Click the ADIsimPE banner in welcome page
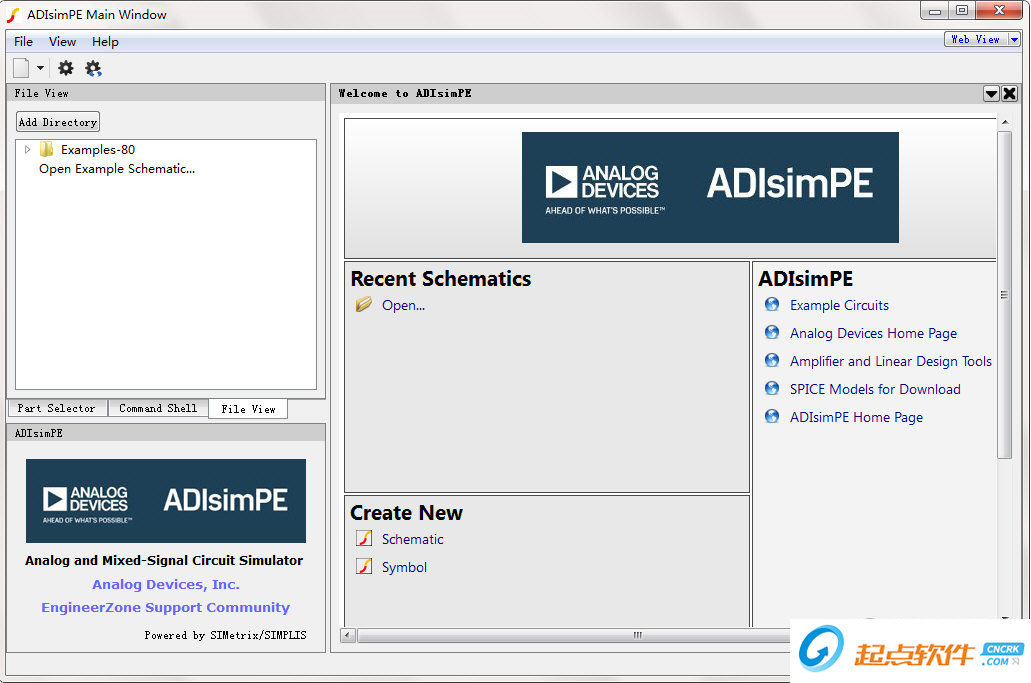The width and height of the screenshot is (1031, 683). (710, 187)
